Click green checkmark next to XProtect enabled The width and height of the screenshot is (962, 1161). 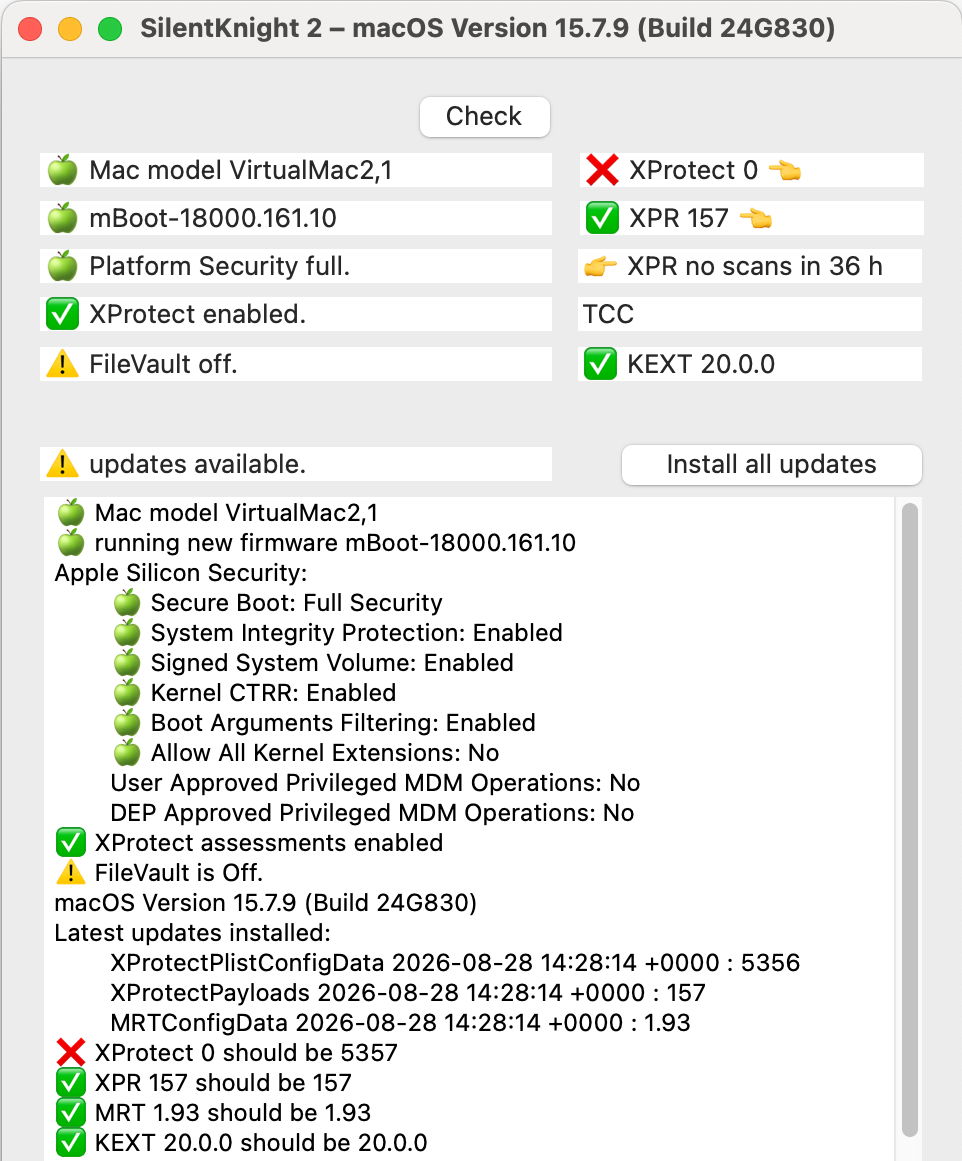(62, 314)
